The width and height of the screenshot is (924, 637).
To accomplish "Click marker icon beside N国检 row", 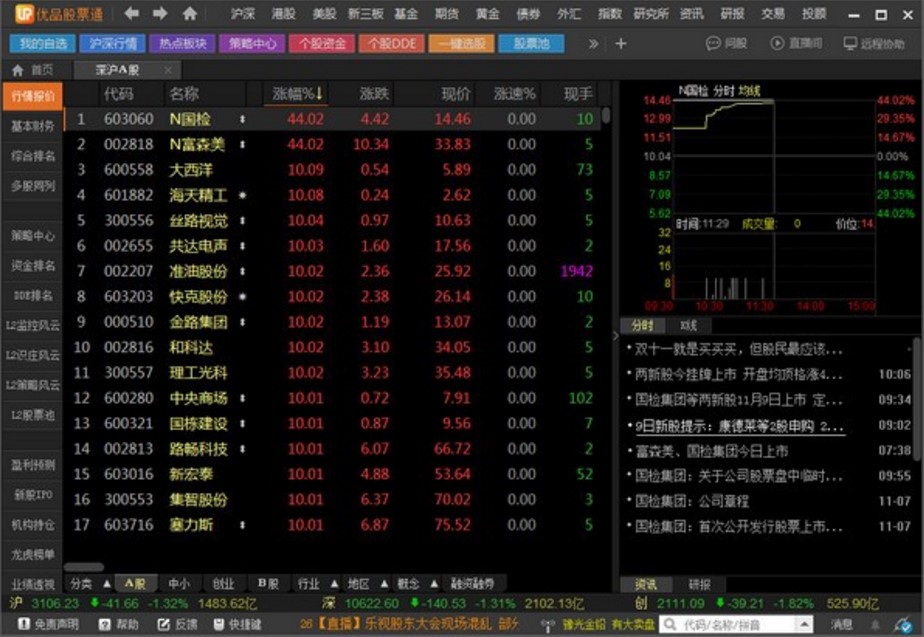I will tap(242, 119).
